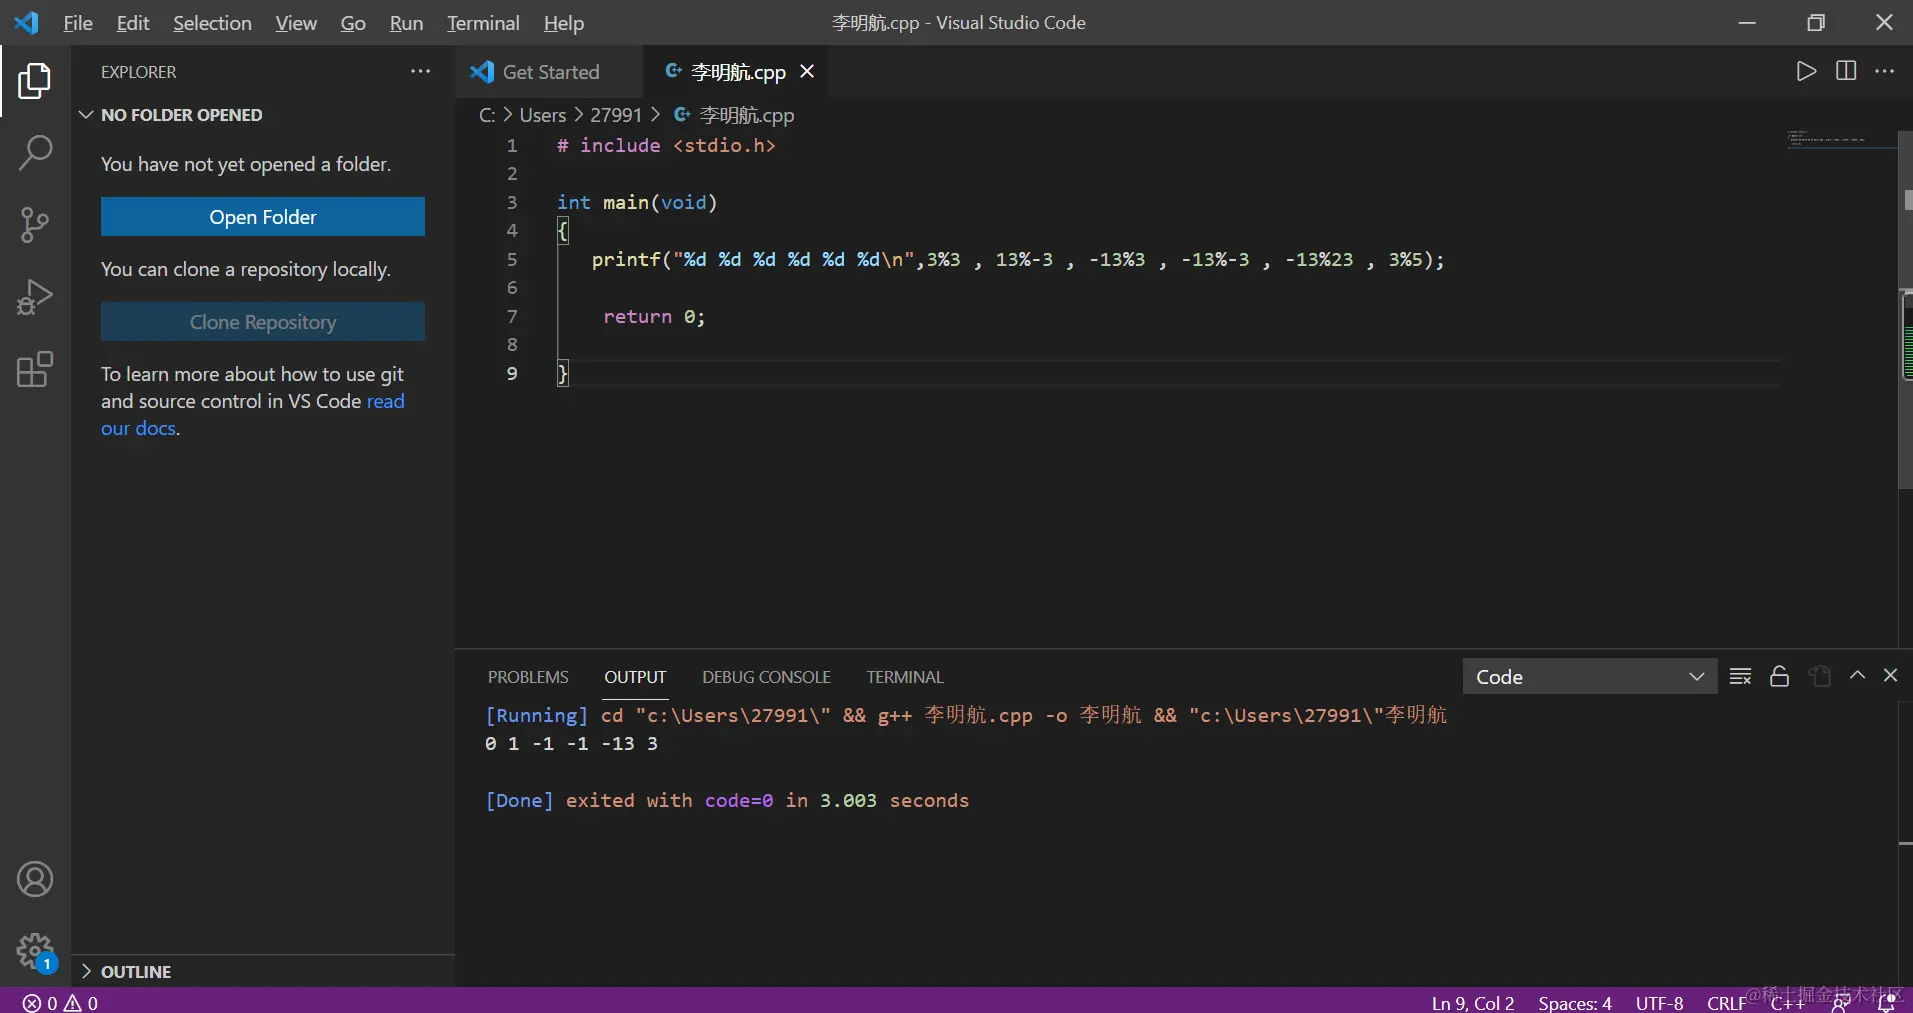Switch to the Get Started tab

coord(549,71)
